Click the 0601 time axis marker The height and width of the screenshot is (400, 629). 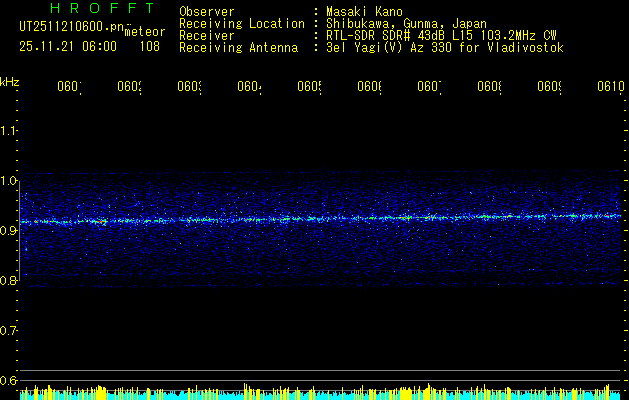tap(69, 86)
